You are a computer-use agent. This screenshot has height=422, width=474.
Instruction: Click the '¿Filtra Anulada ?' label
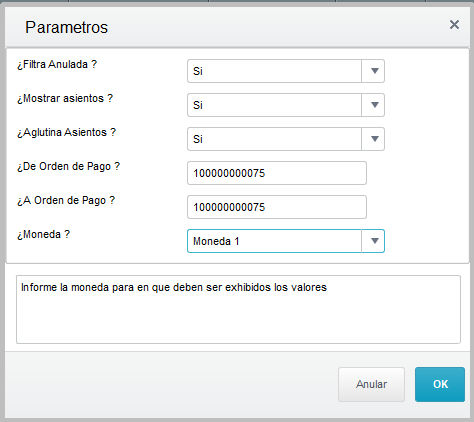point(57,64)
